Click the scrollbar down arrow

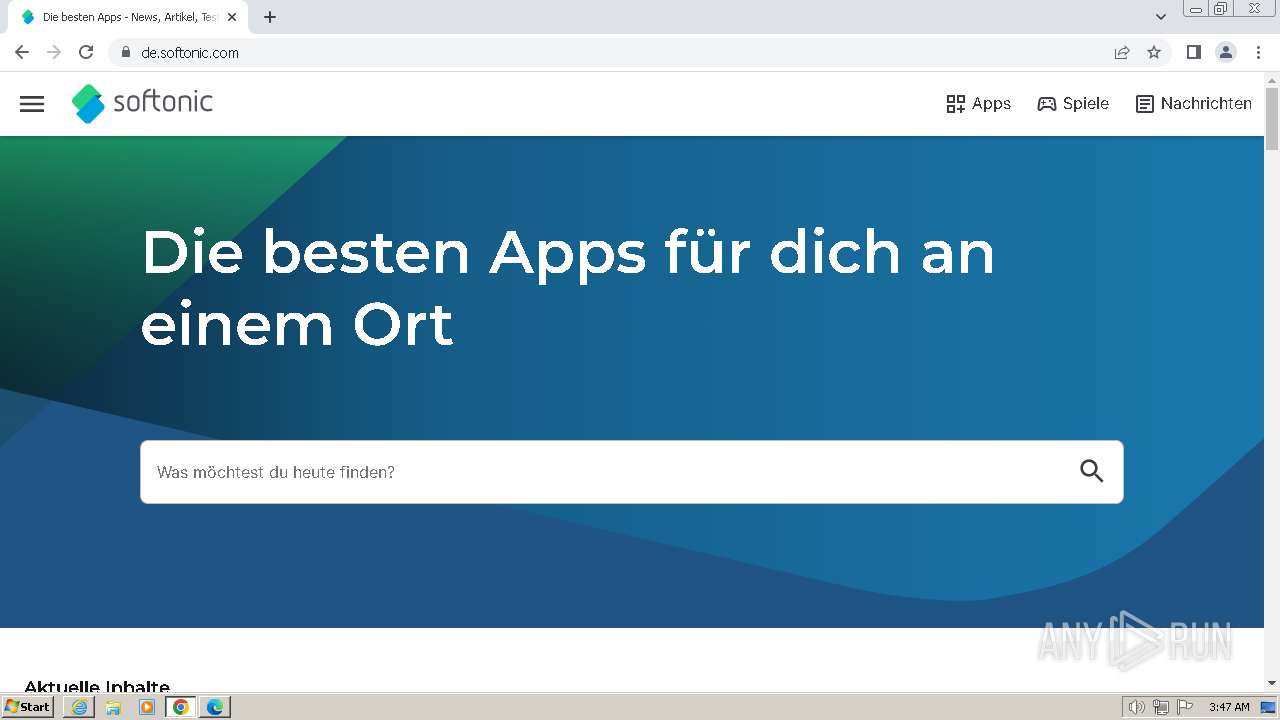point(1272,683)
